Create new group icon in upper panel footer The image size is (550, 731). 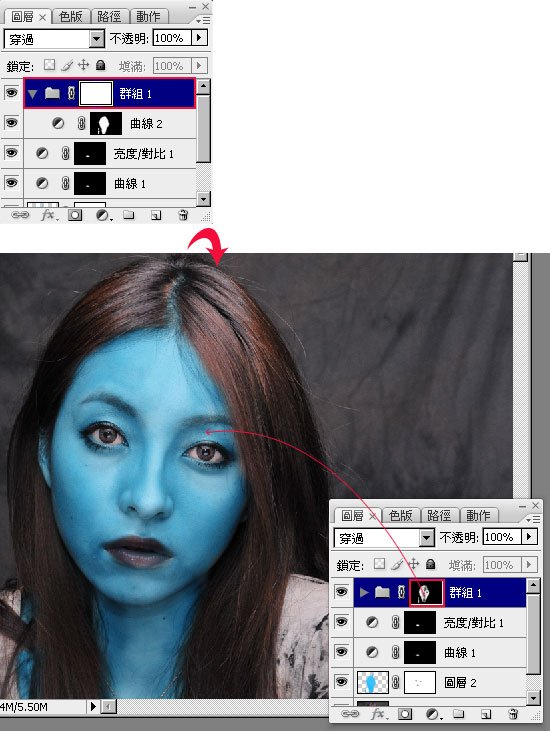tap(129, 214)
